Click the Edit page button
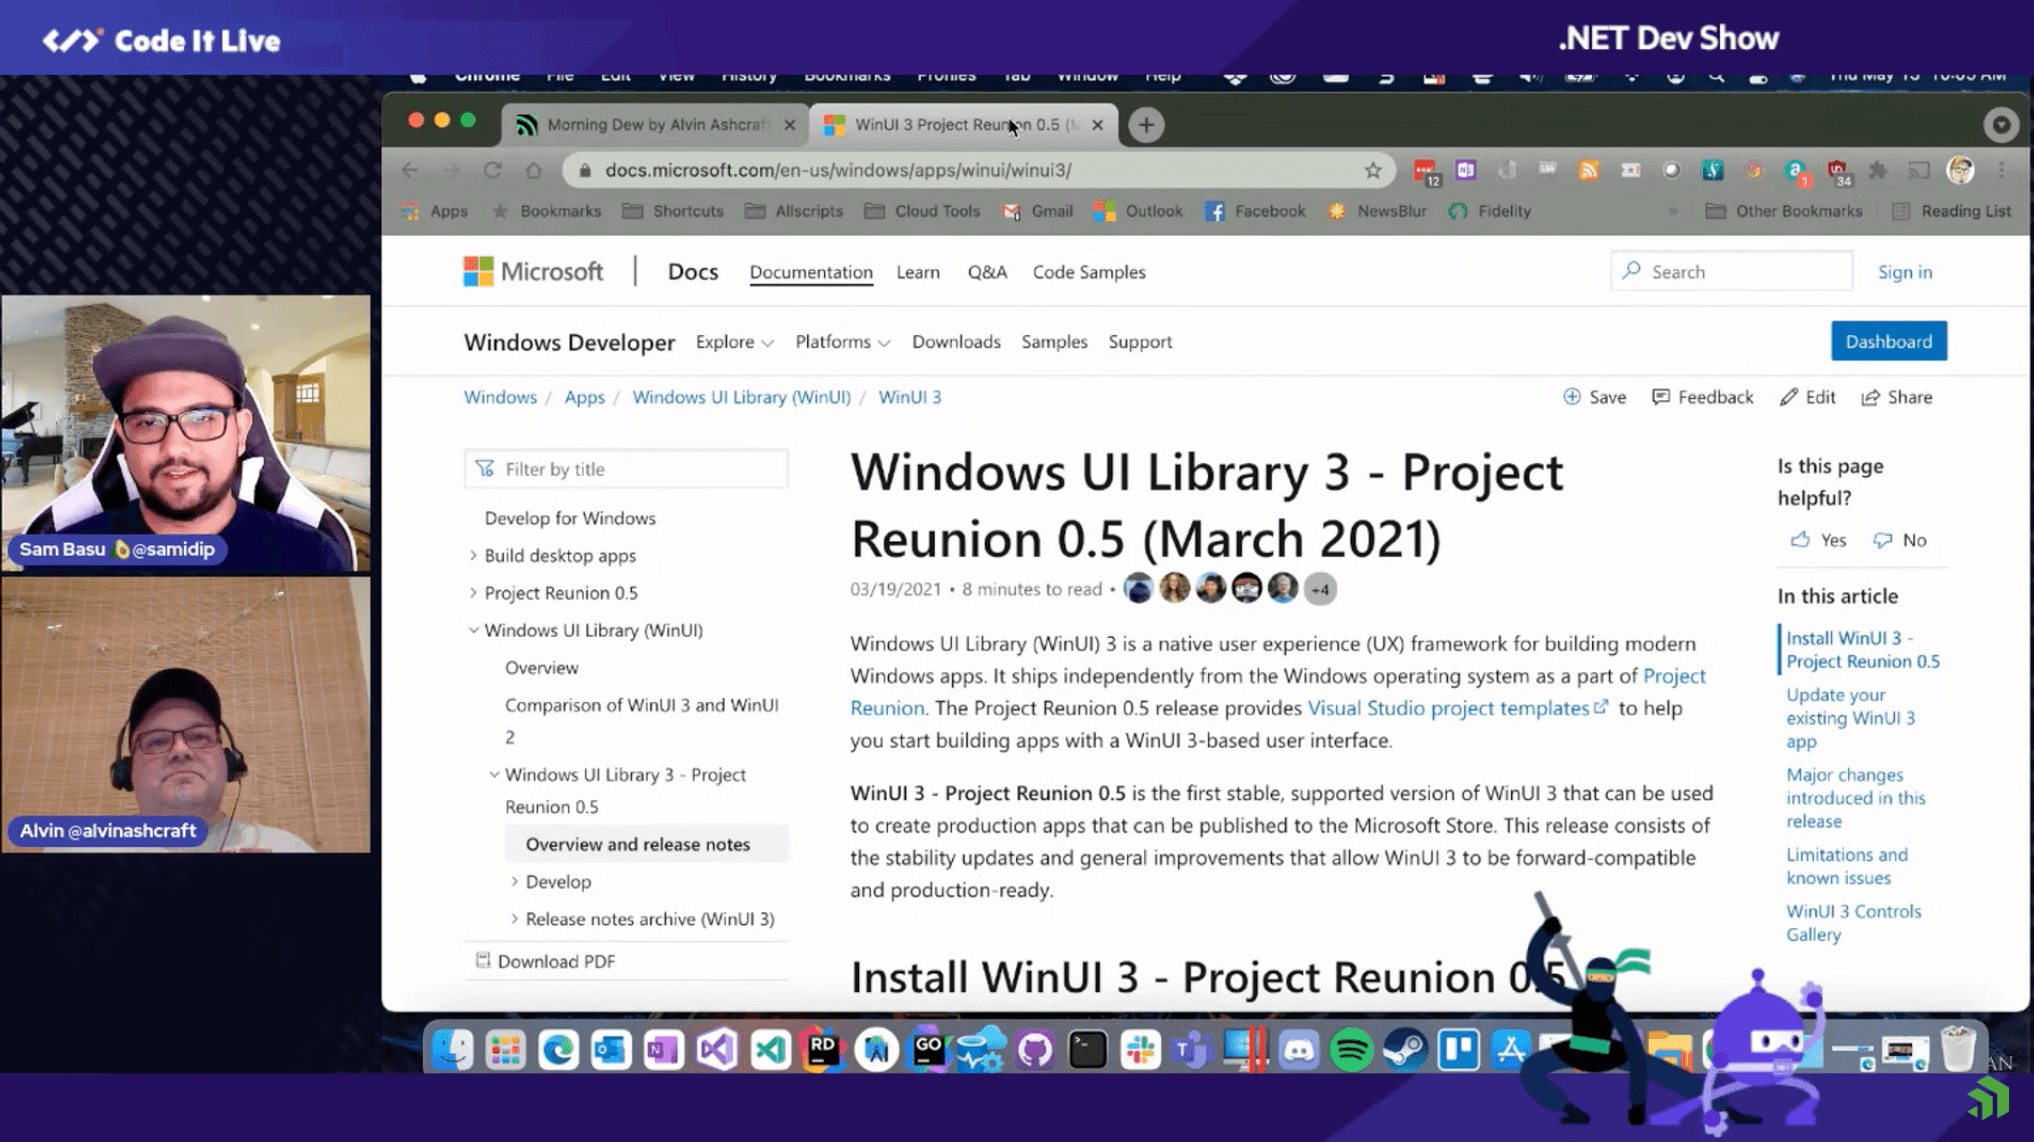Screen dimensions: 2034x1142 click(x=1808, y=397)
